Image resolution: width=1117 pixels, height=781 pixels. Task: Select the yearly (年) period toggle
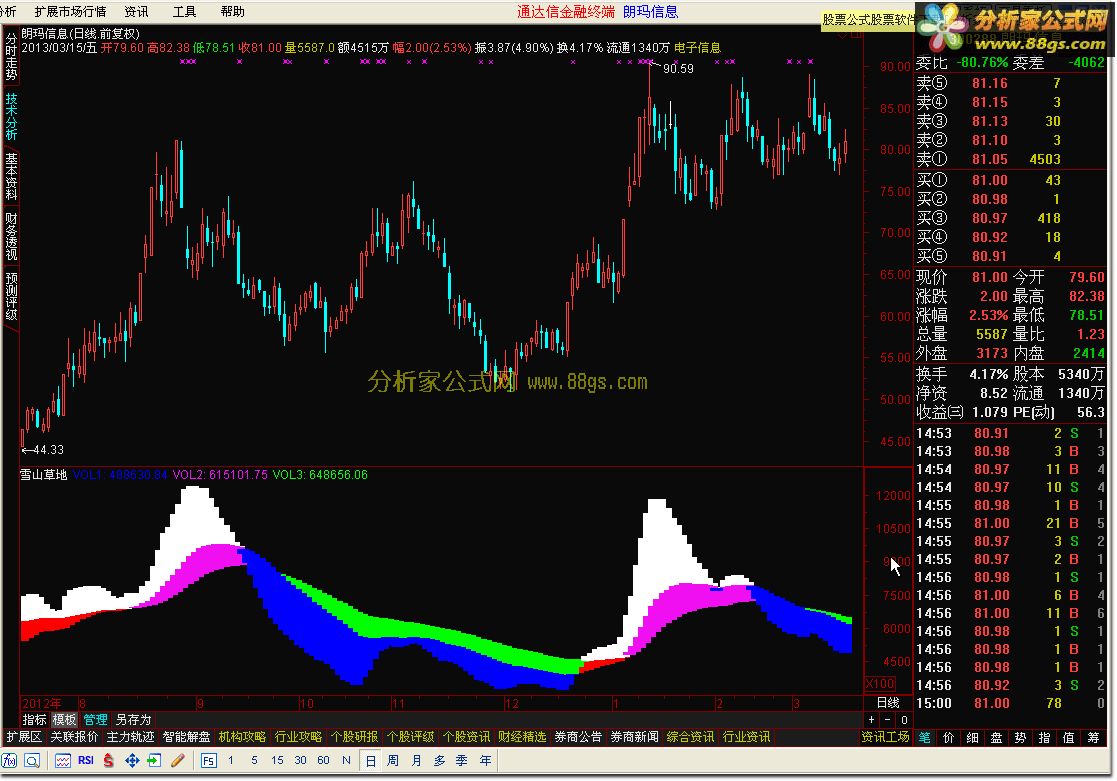(x=485, y=760)
